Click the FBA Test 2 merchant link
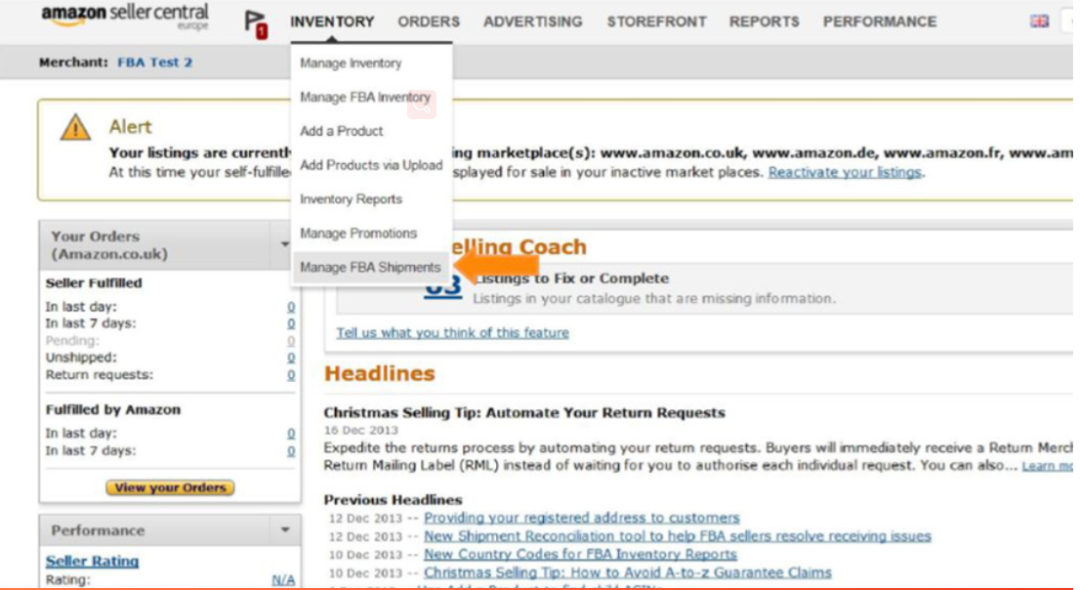Image resolution: width=1080 pixels, height=590 pixels. coord(154,63)
